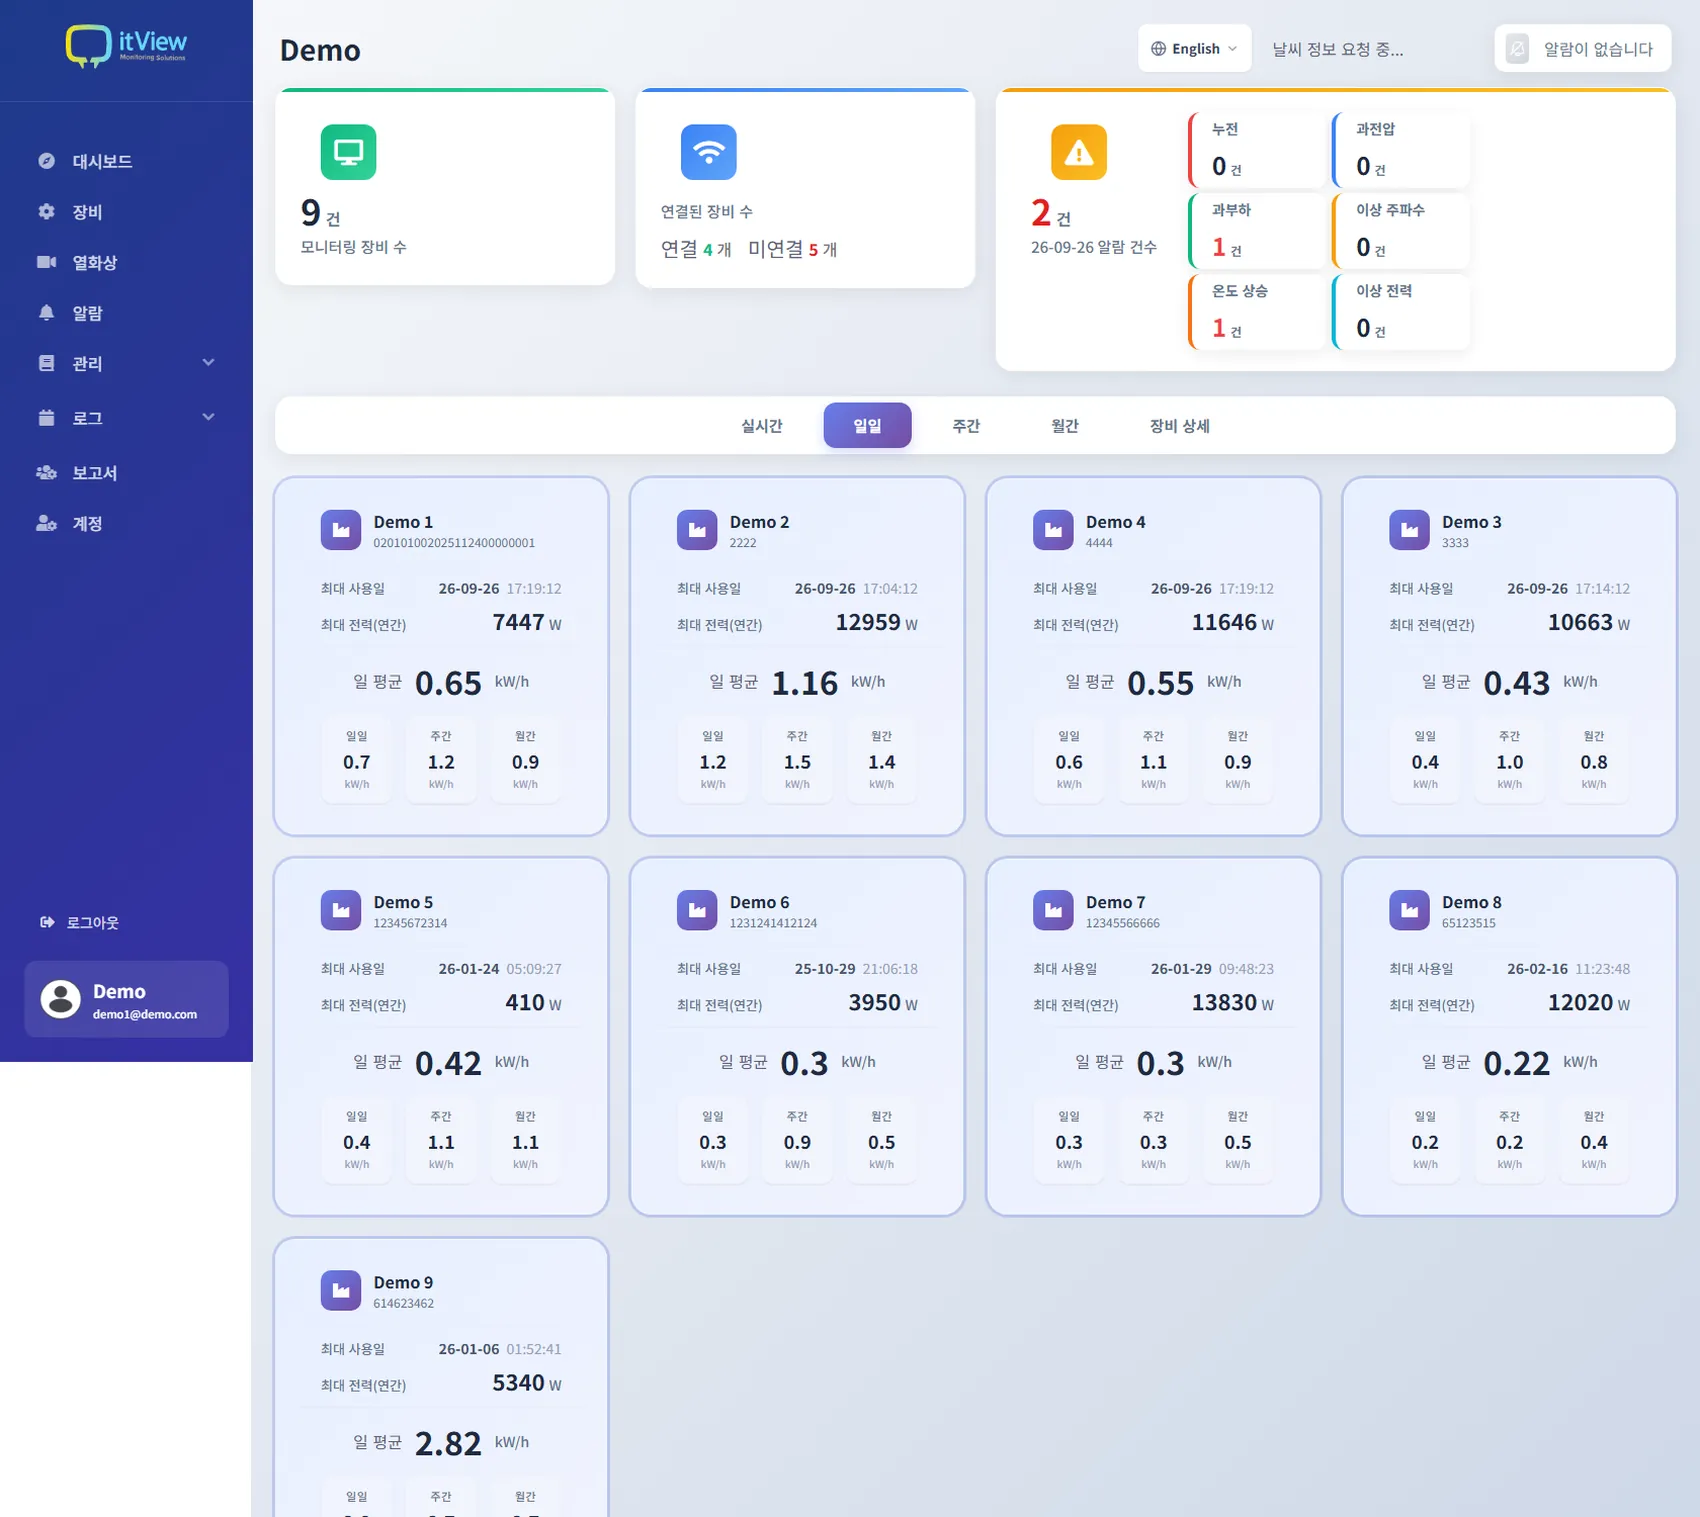This screenshot has width=1700, height=1517.
Task: Open the English language dropdown
Action: pos(1194,49)
